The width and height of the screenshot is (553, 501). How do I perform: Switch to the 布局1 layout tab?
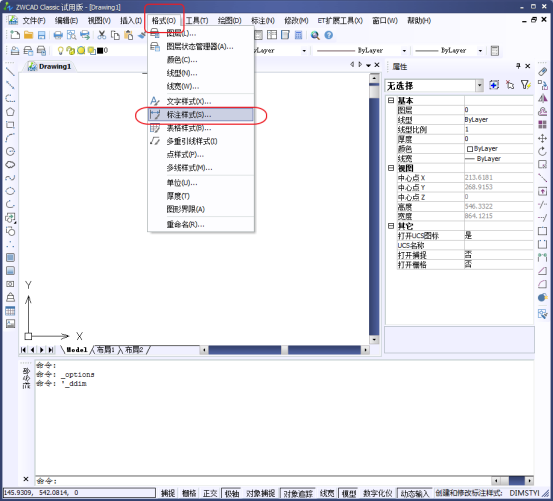click(x=105, y=350)
